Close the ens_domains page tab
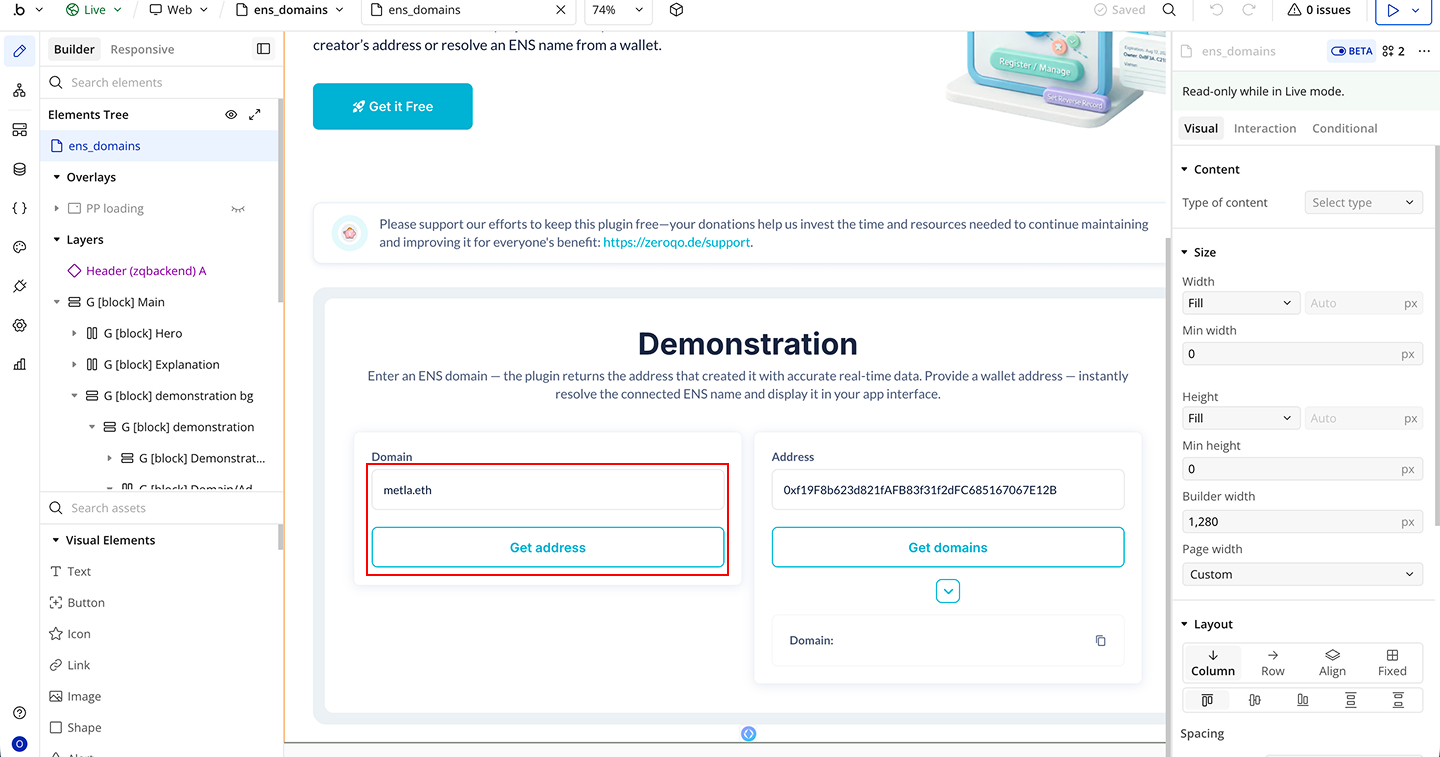Viewport: 1440px width, 757px height. pos(562,10)
